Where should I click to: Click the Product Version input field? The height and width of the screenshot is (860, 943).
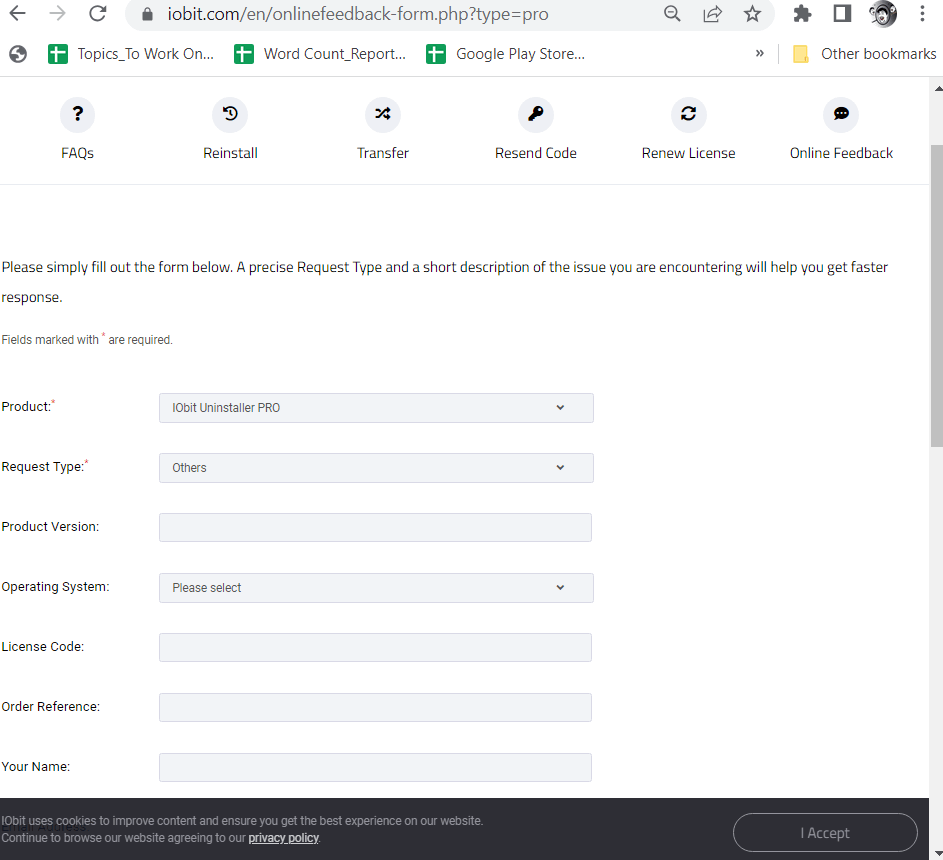[x=375, y=527]
